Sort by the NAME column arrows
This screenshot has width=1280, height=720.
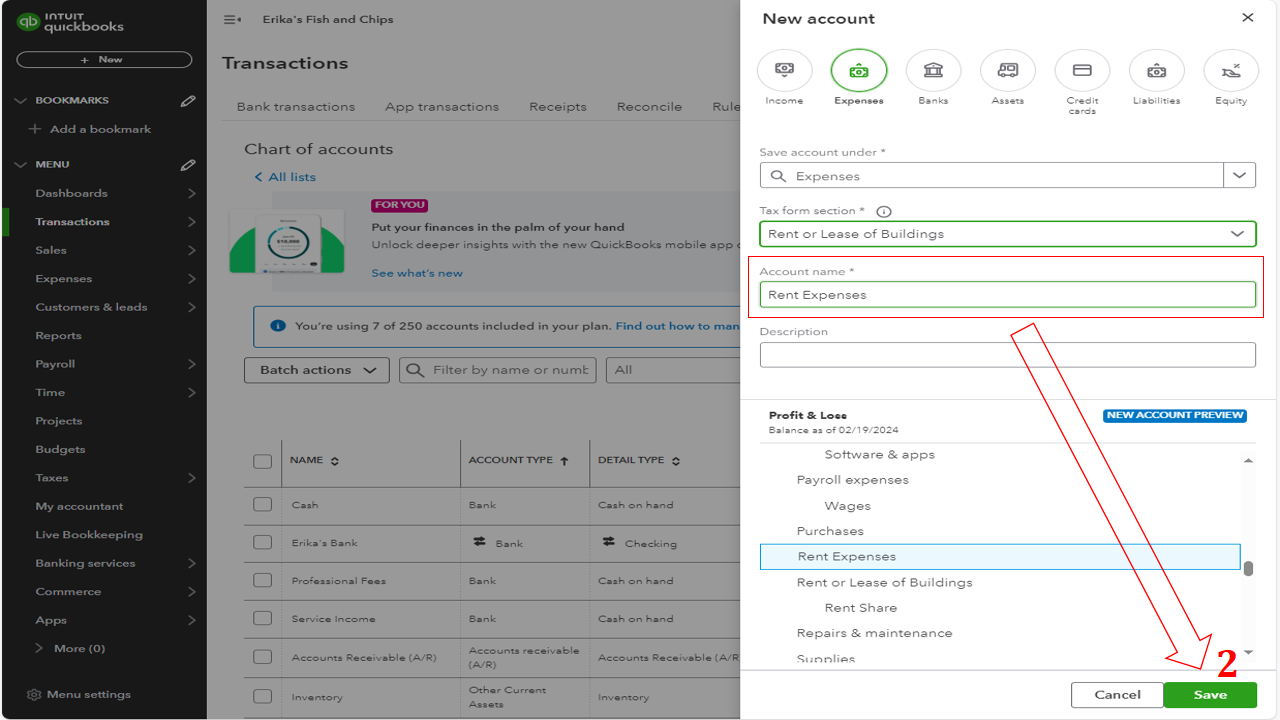pos(335,461)
